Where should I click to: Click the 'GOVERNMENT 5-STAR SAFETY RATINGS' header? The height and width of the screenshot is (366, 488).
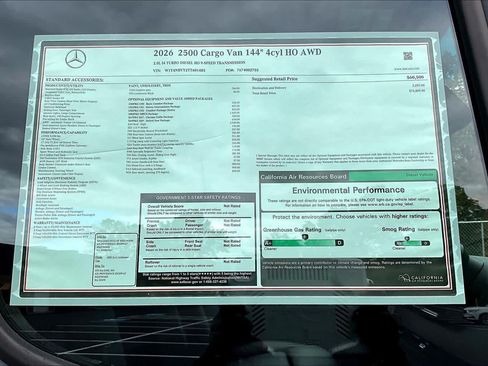(x=198, y=197)
